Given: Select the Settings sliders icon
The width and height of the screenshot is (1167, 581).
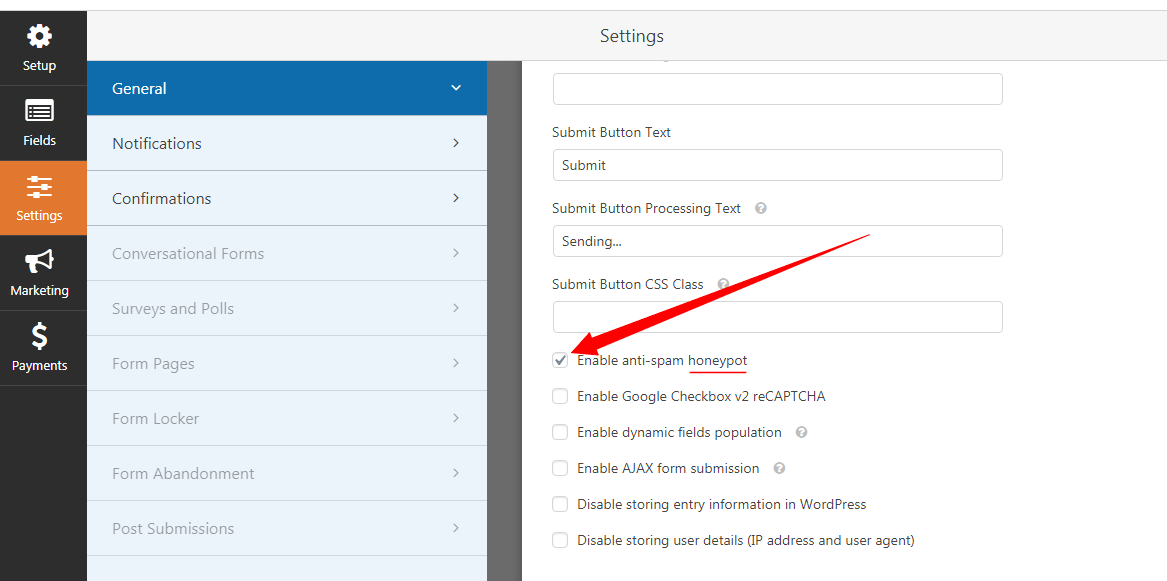Looking at the screenshot, I should tap(39, 187).
